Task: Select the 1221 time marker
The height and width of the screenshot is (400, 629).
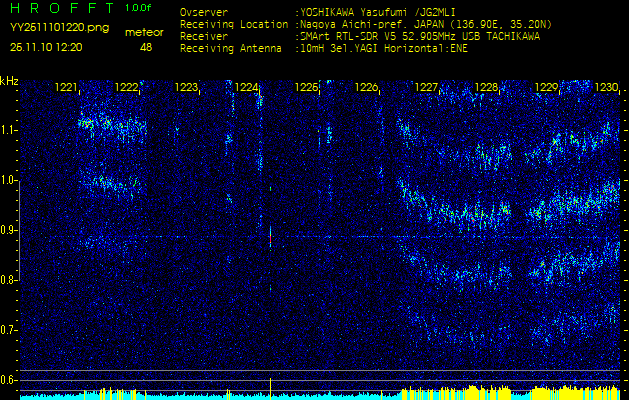Action: pos(66,88)
